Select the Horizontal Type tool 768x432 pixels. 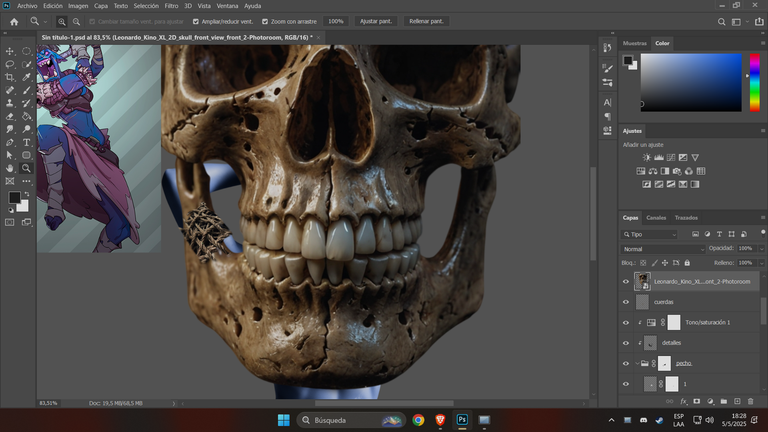(x=26, y=142)
